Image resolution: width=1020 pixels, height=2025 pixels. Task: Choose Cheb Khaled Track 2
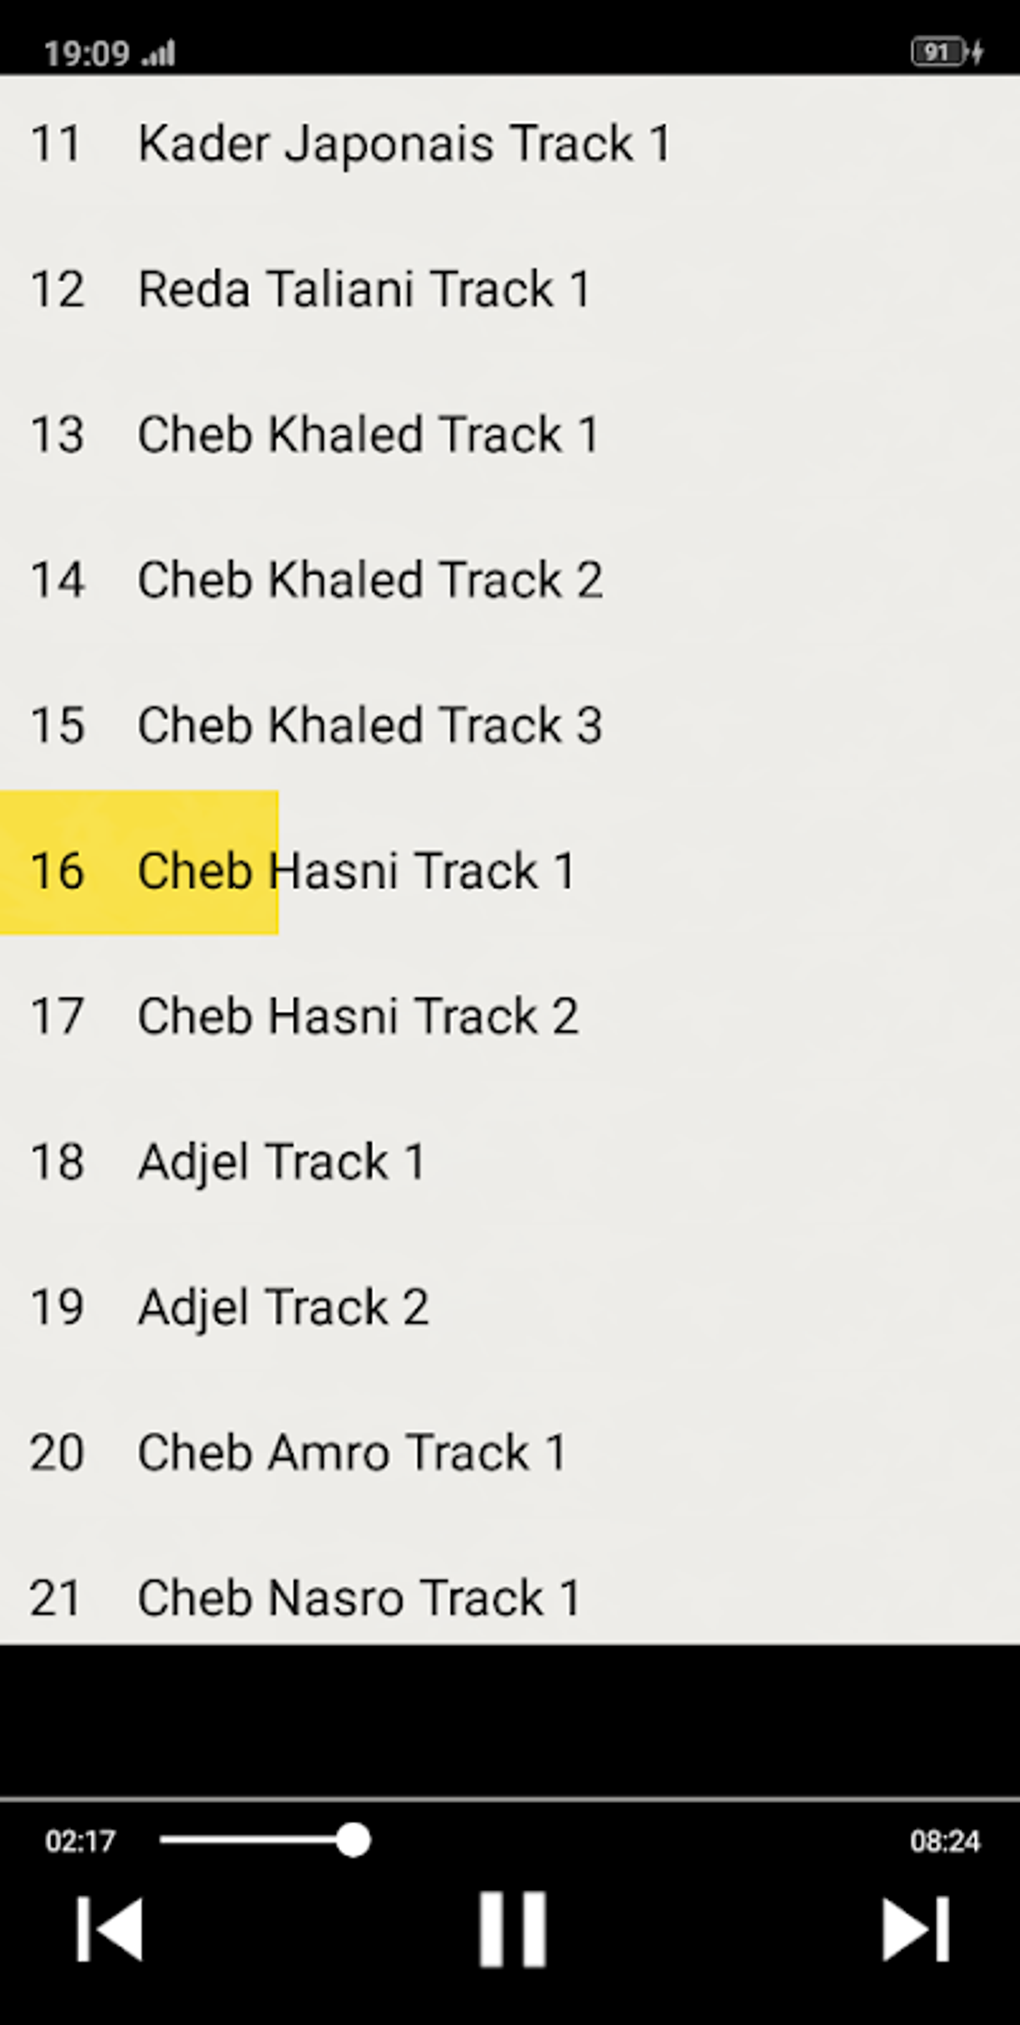(370, 580)
